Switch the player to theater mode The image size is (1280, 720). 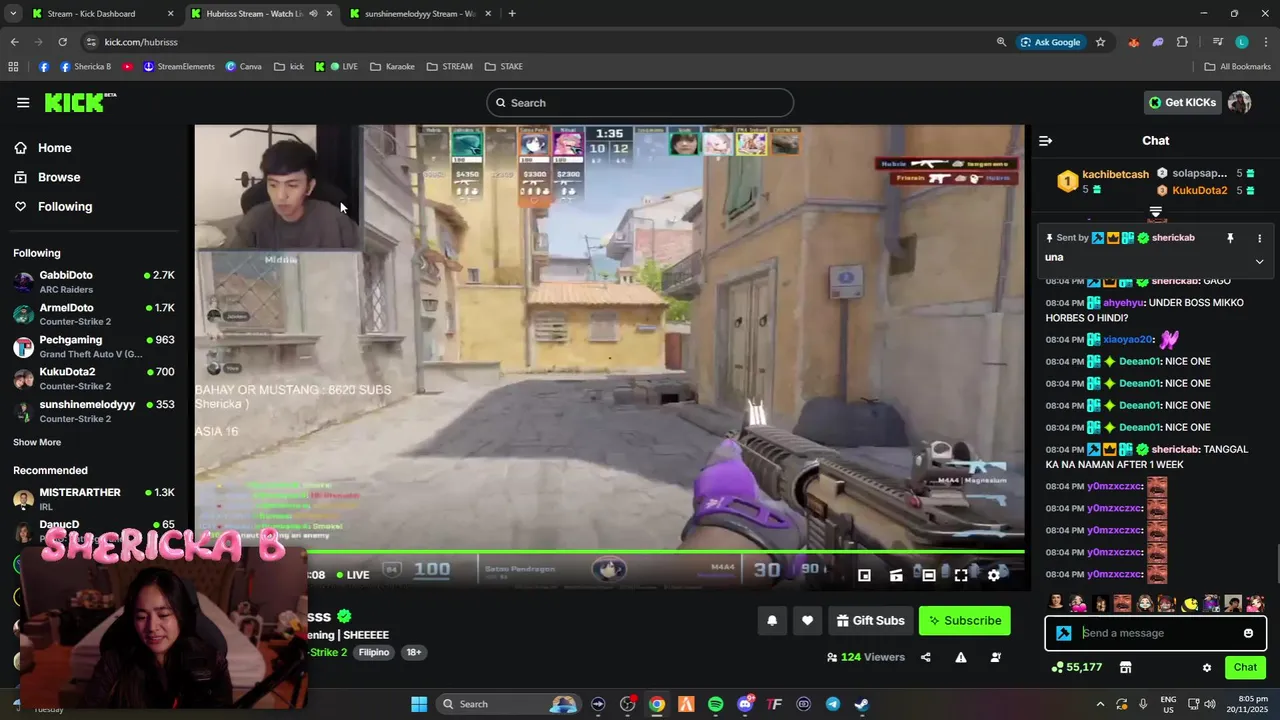click(929, 575)
